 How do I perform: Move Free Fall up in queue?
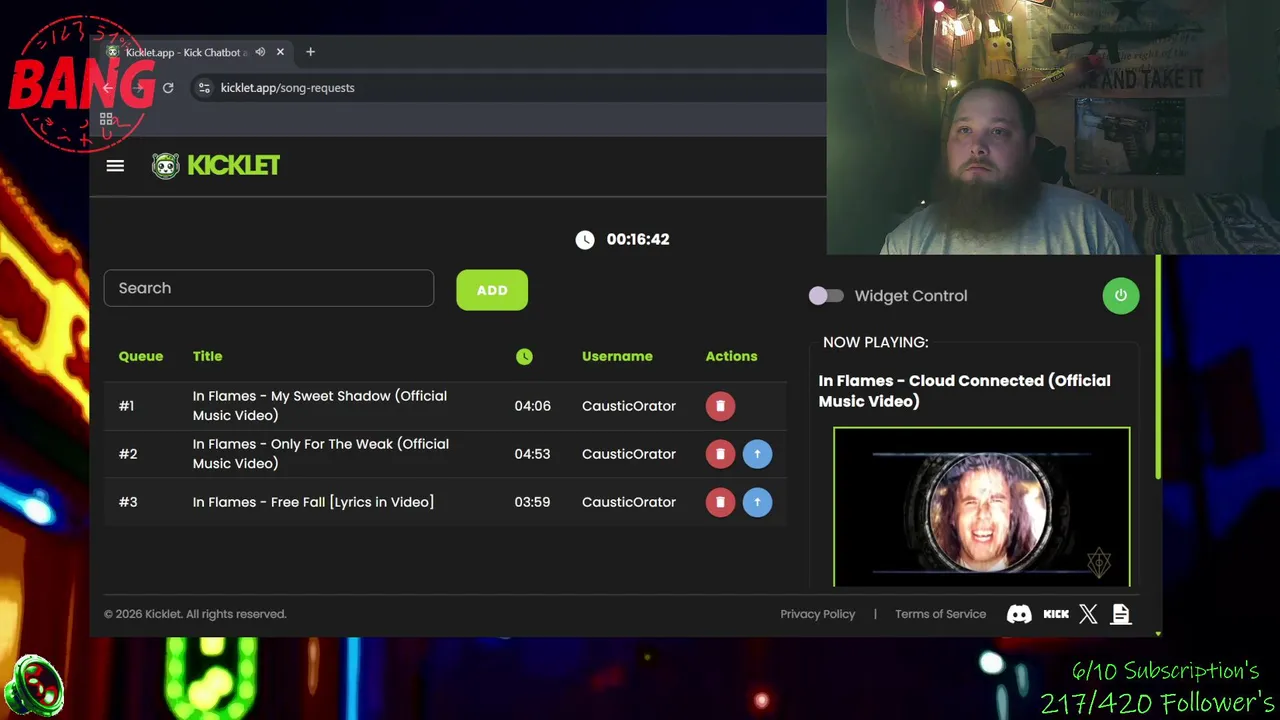pyautogui.click(x=757, y=502)
